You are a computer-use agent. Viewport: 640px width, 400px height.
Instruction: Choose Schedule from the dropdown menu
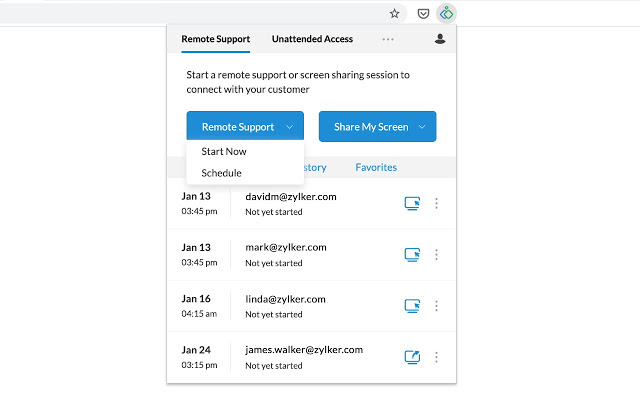pyautogui.click(x=221, y=173)
